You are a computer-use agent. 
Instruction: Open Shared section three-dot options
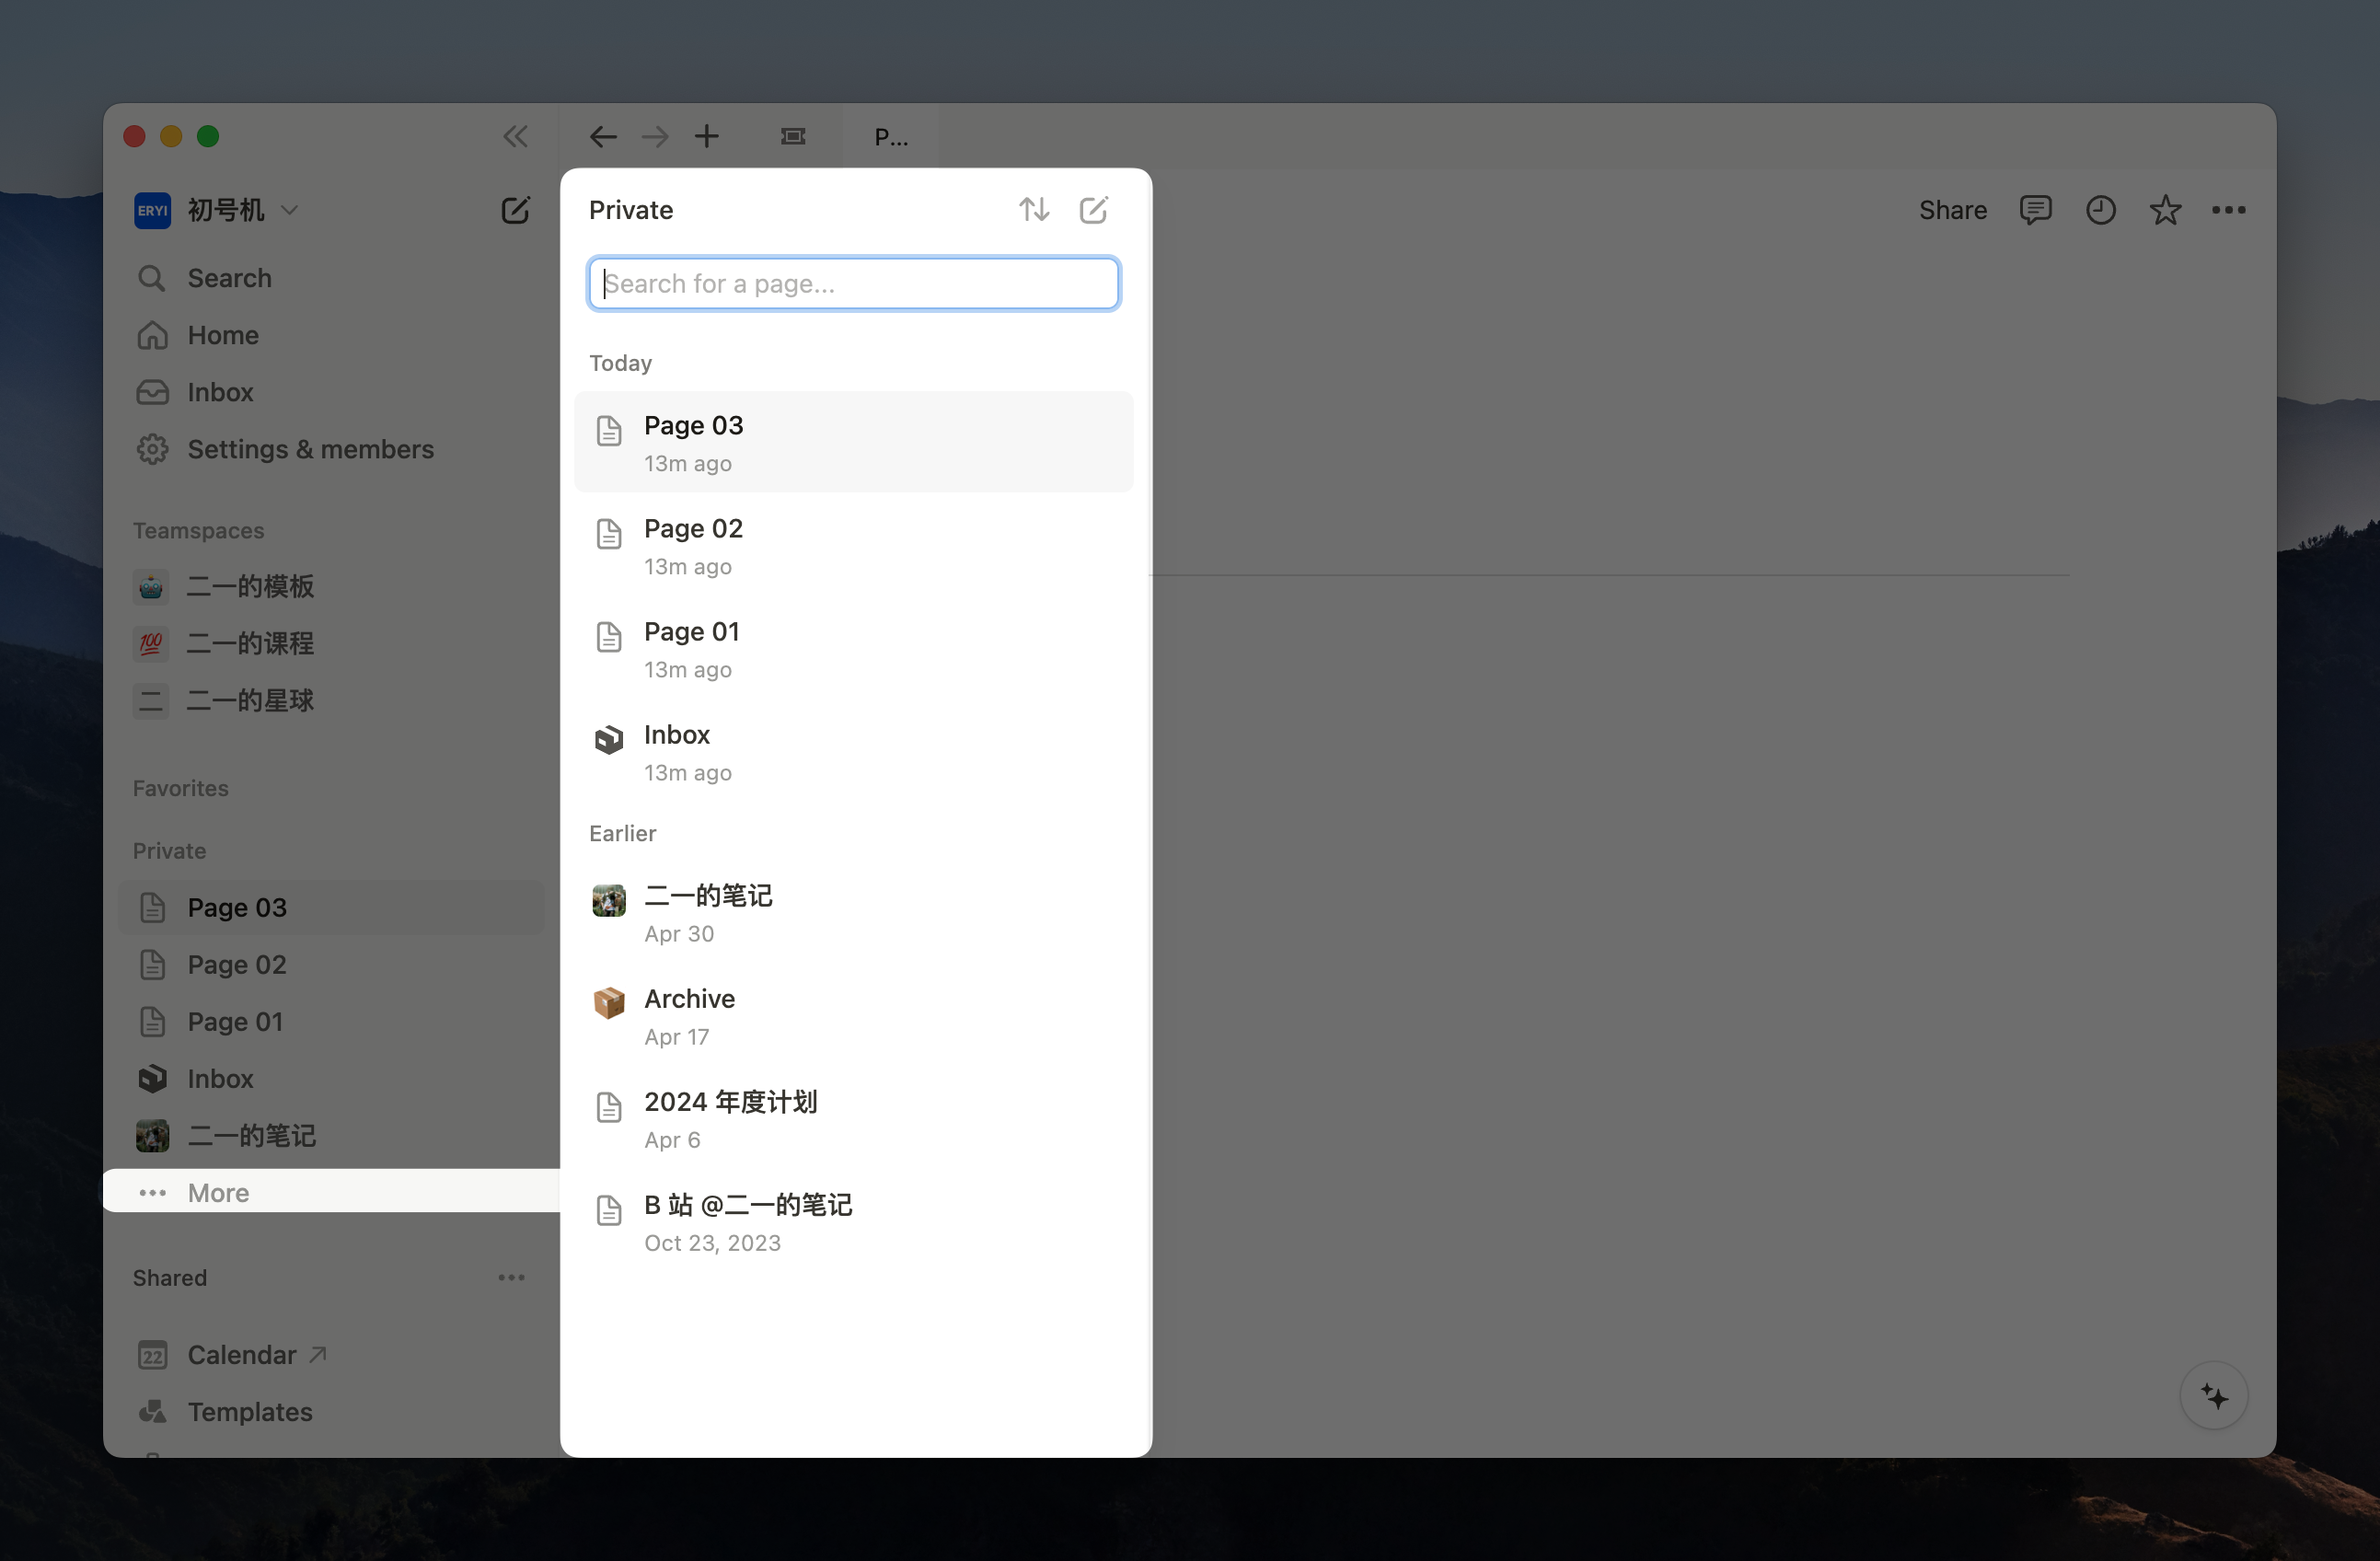(511, 1277)
